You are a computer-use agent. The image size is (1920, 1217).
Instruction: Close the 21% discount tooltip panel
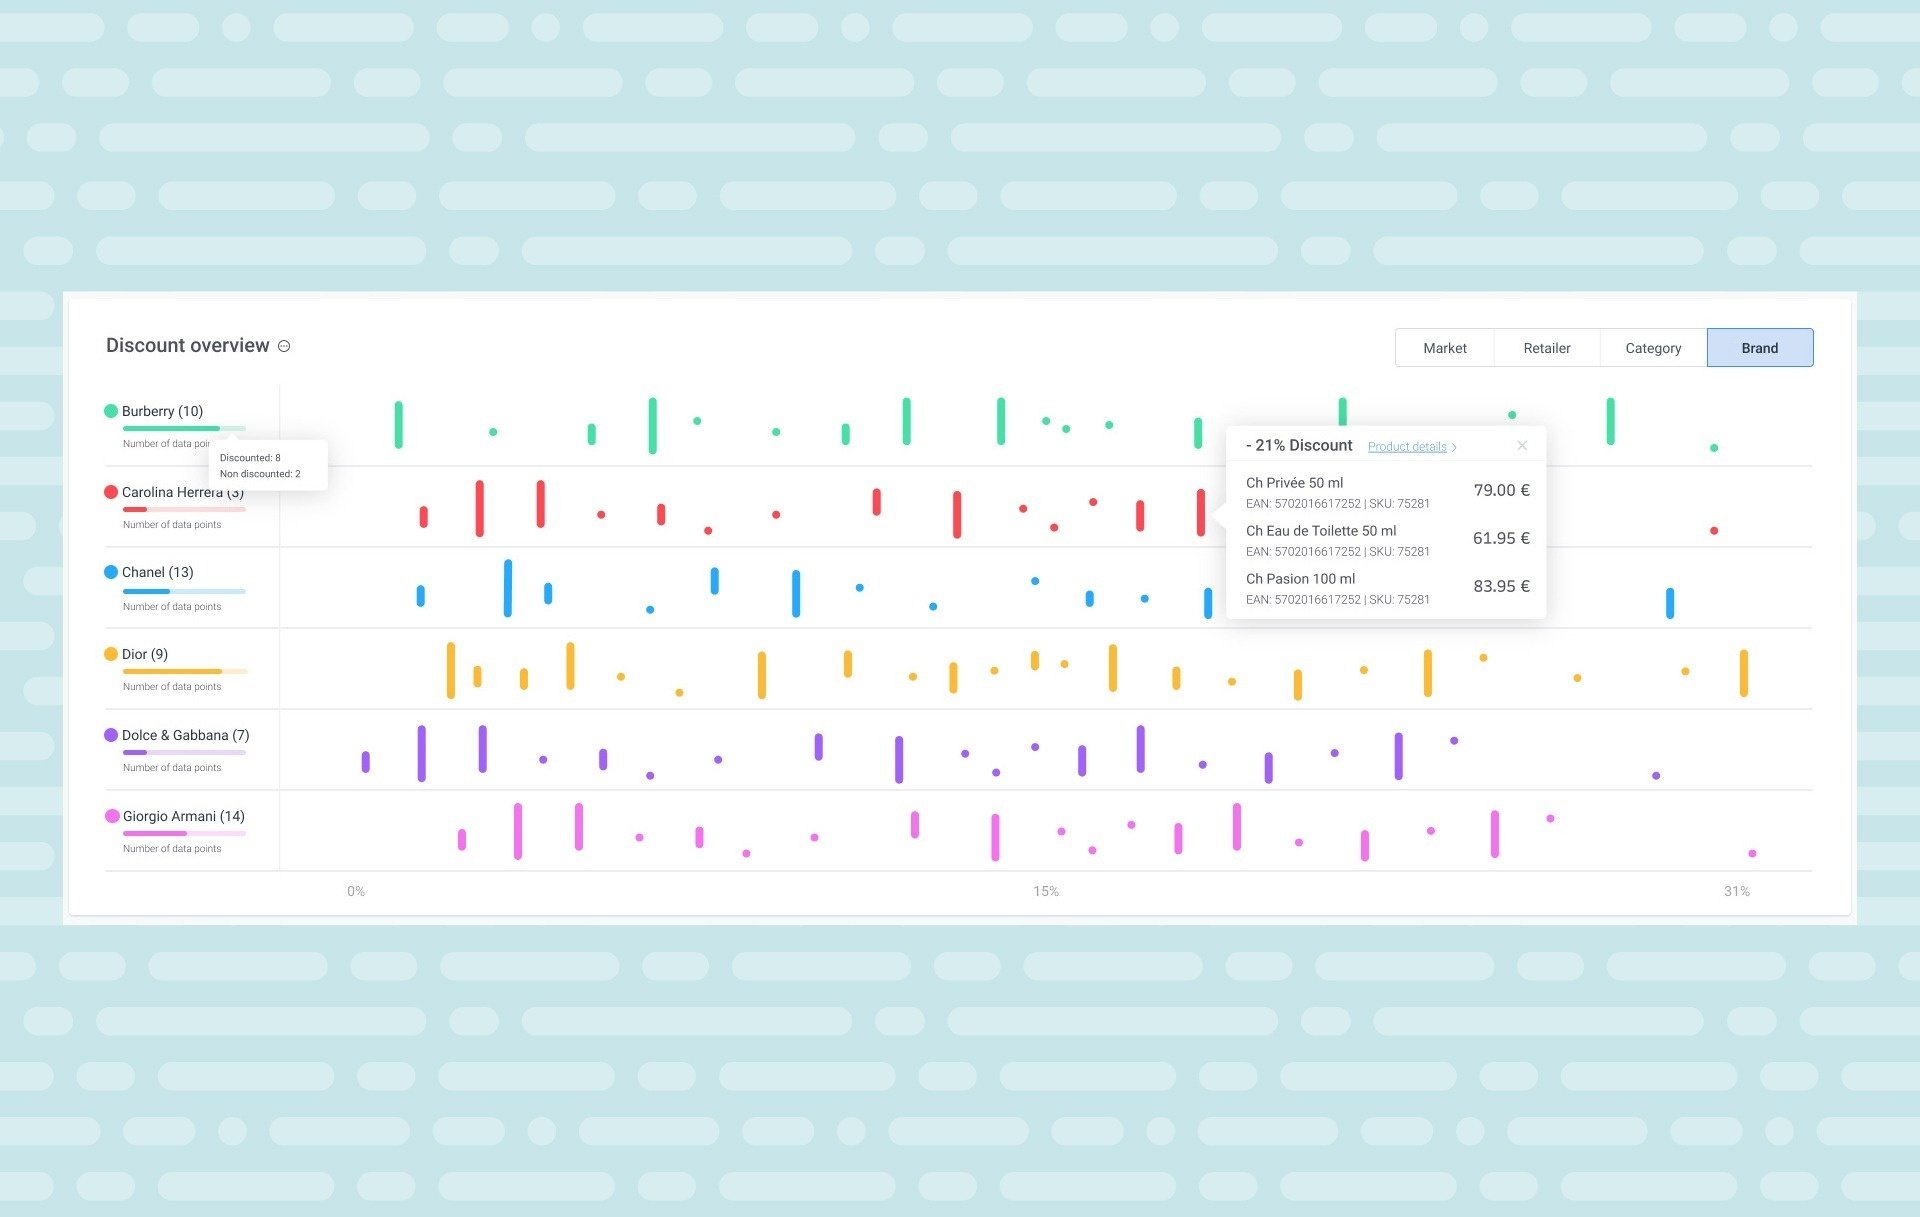click(1523, 445)
